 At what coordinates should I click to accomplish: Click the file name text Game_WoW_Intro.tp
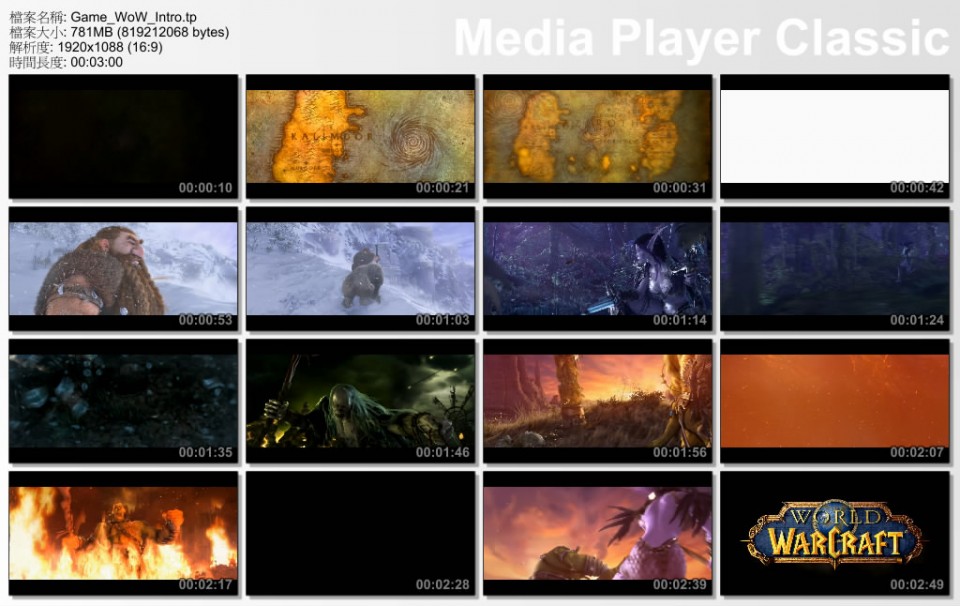(x=133, y=17)
